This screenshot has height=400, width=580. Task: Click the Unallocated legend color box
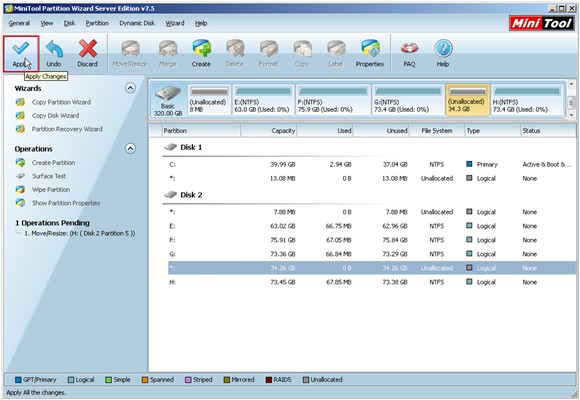click(306, 380)
